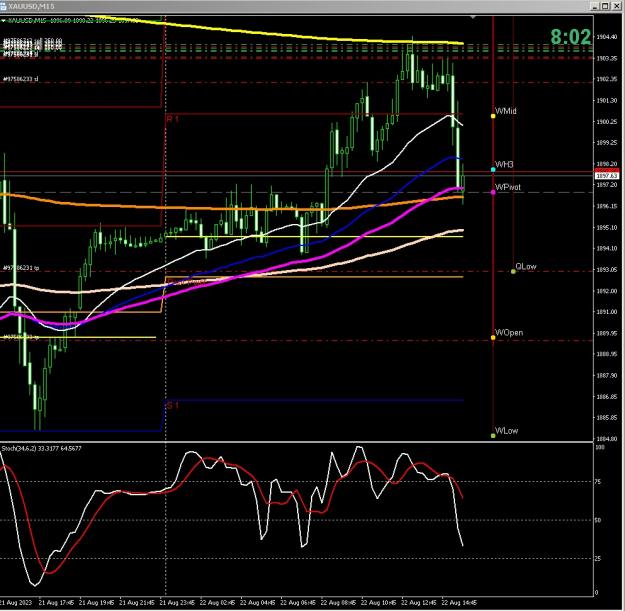625x611 pixels.
Task: Click the 22 Aug 02:45 time label
Action: (217, 603)
